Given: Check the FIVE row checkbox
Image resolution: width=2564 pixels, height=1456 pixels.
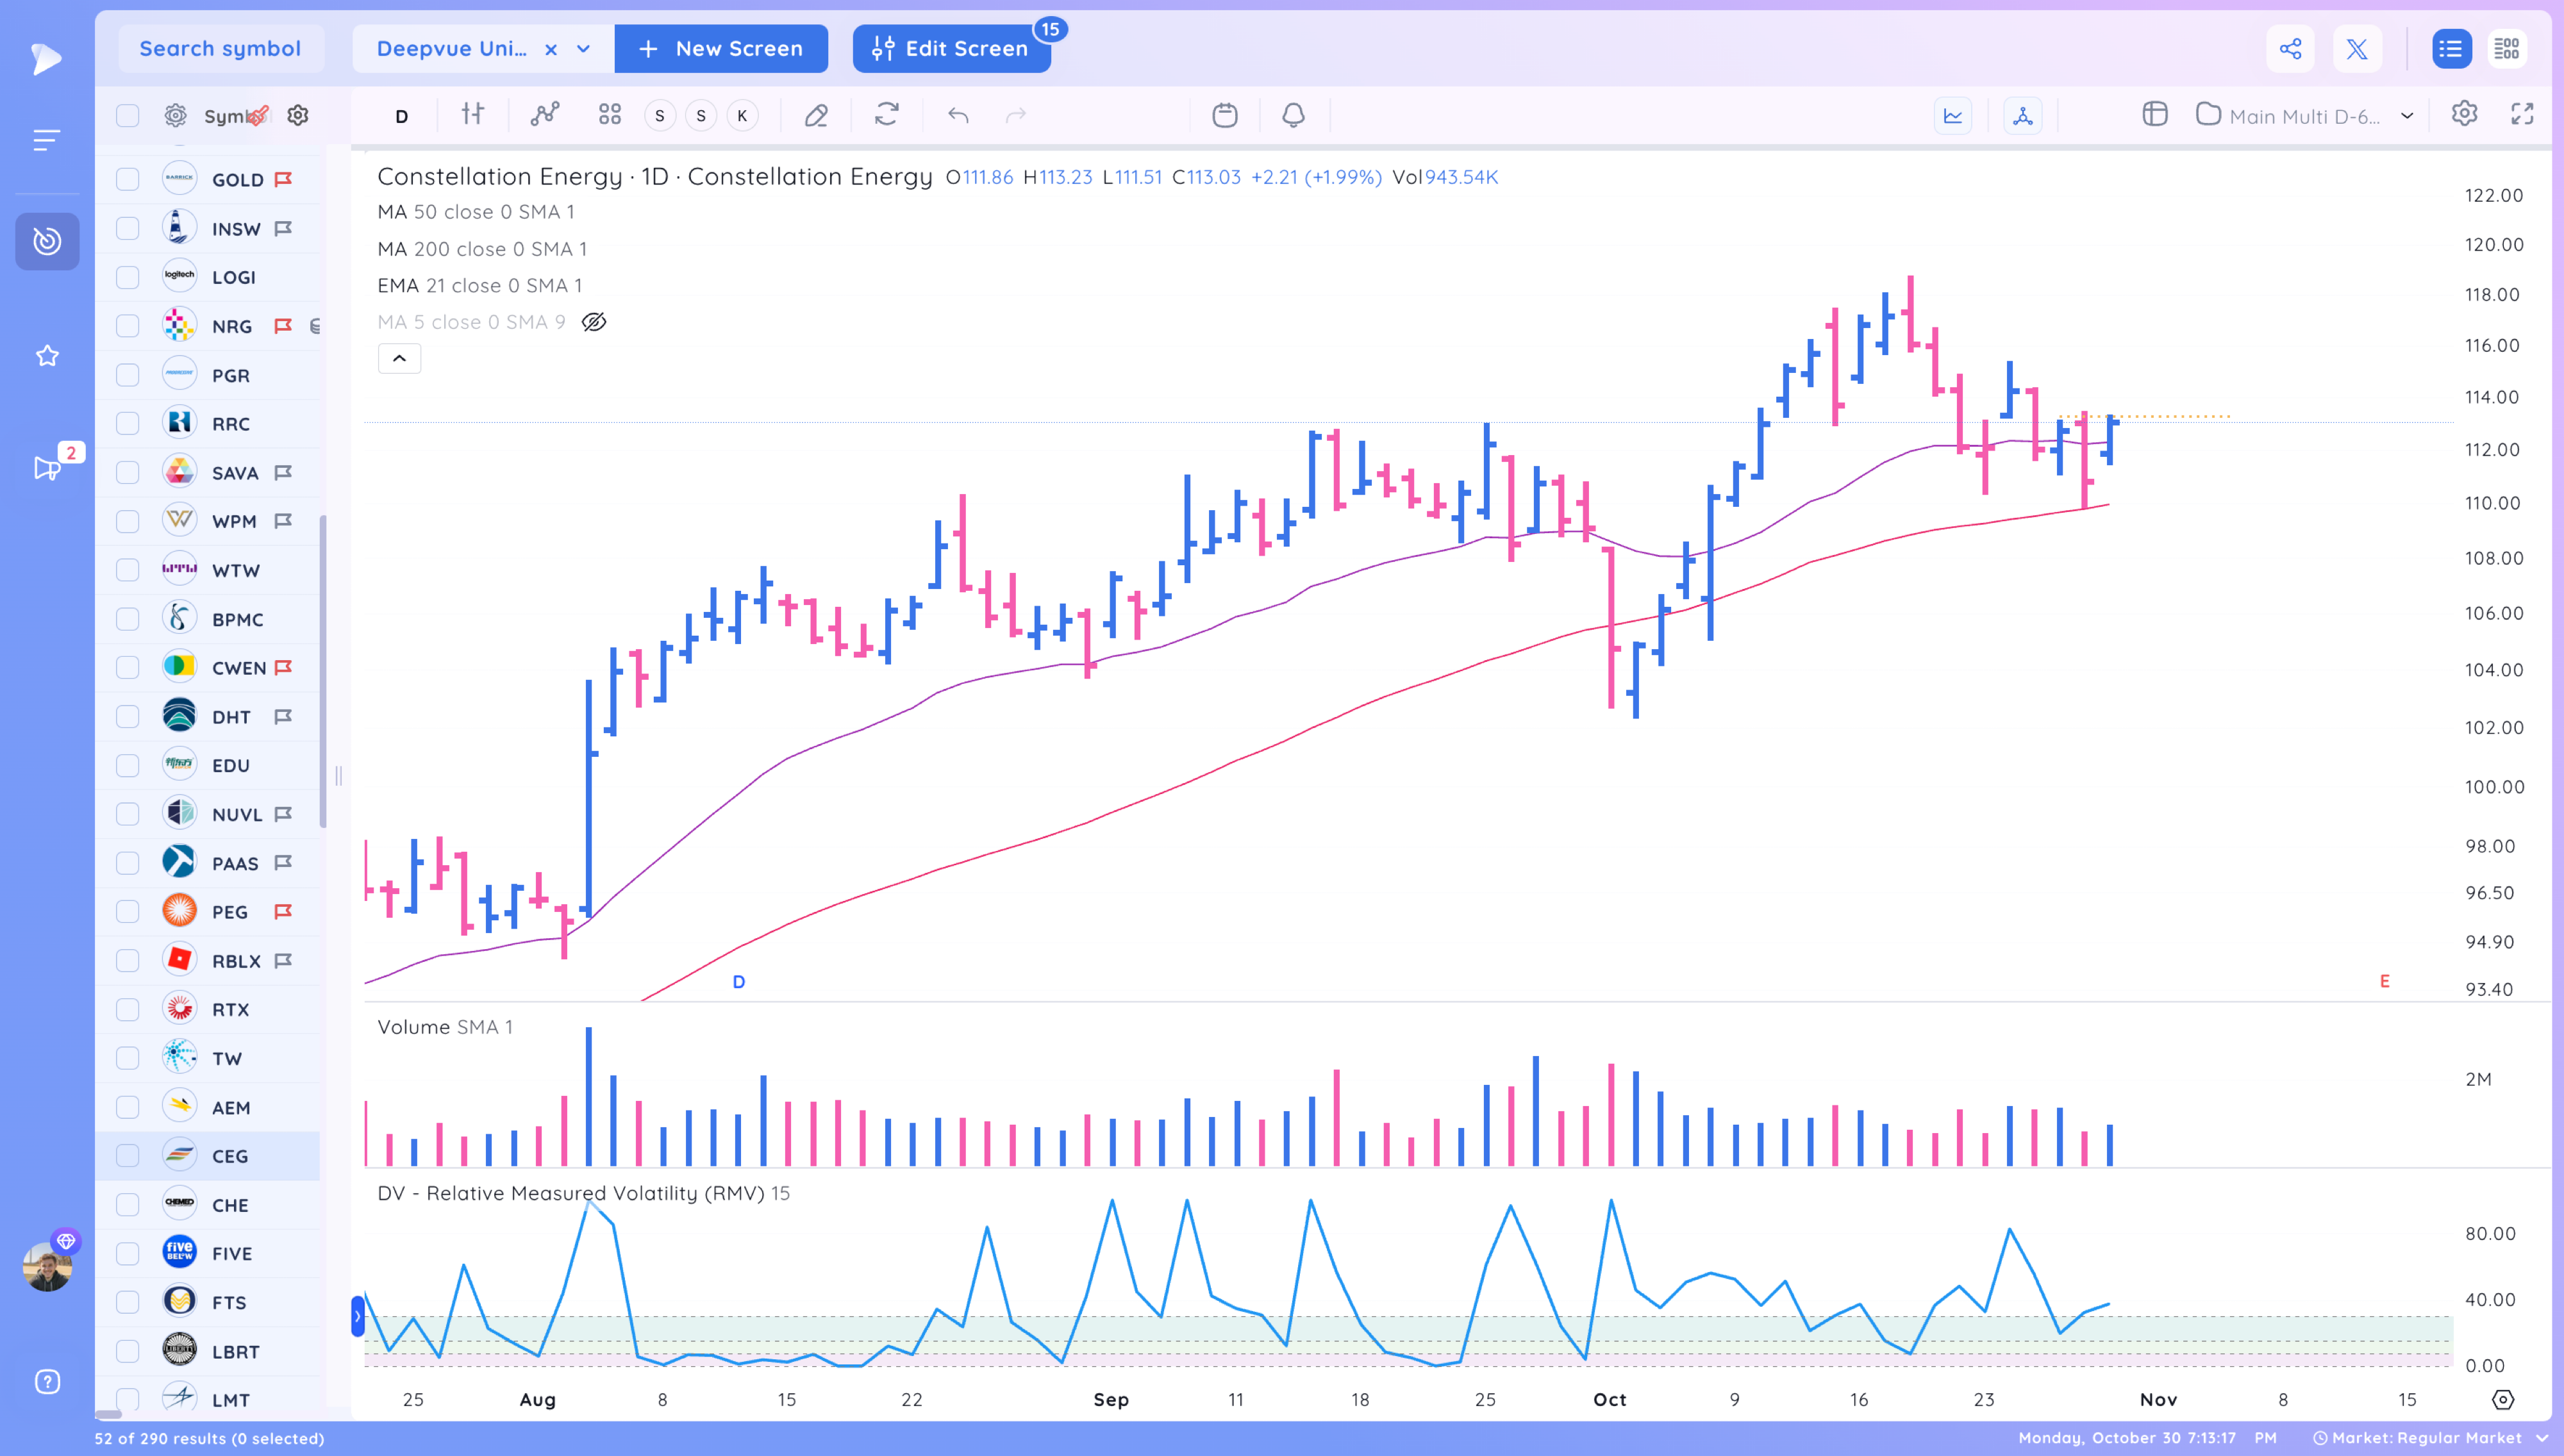Looking at the screenshot, I should [x=127, y=1253].
